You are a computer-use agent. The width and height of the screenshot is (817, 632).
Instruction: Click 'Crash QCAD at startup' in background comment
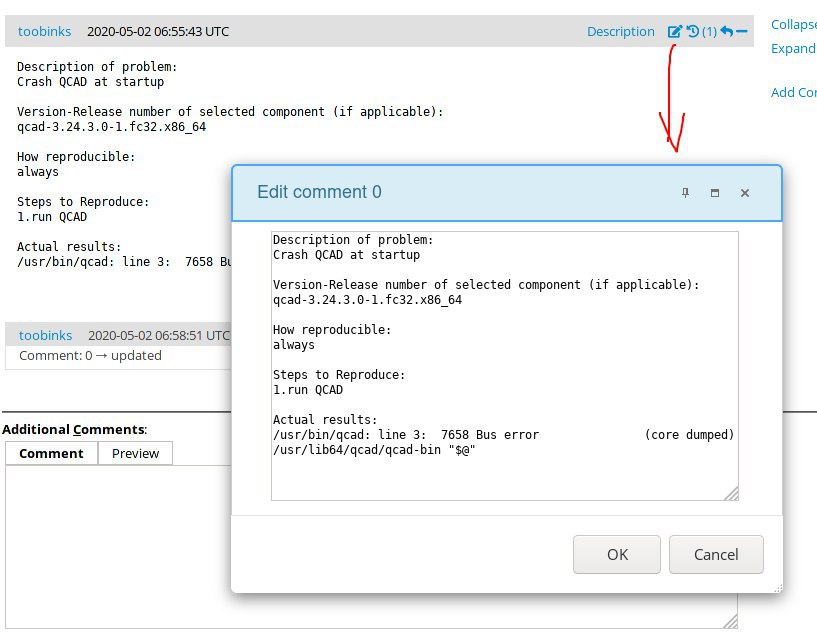click(91, 82)
